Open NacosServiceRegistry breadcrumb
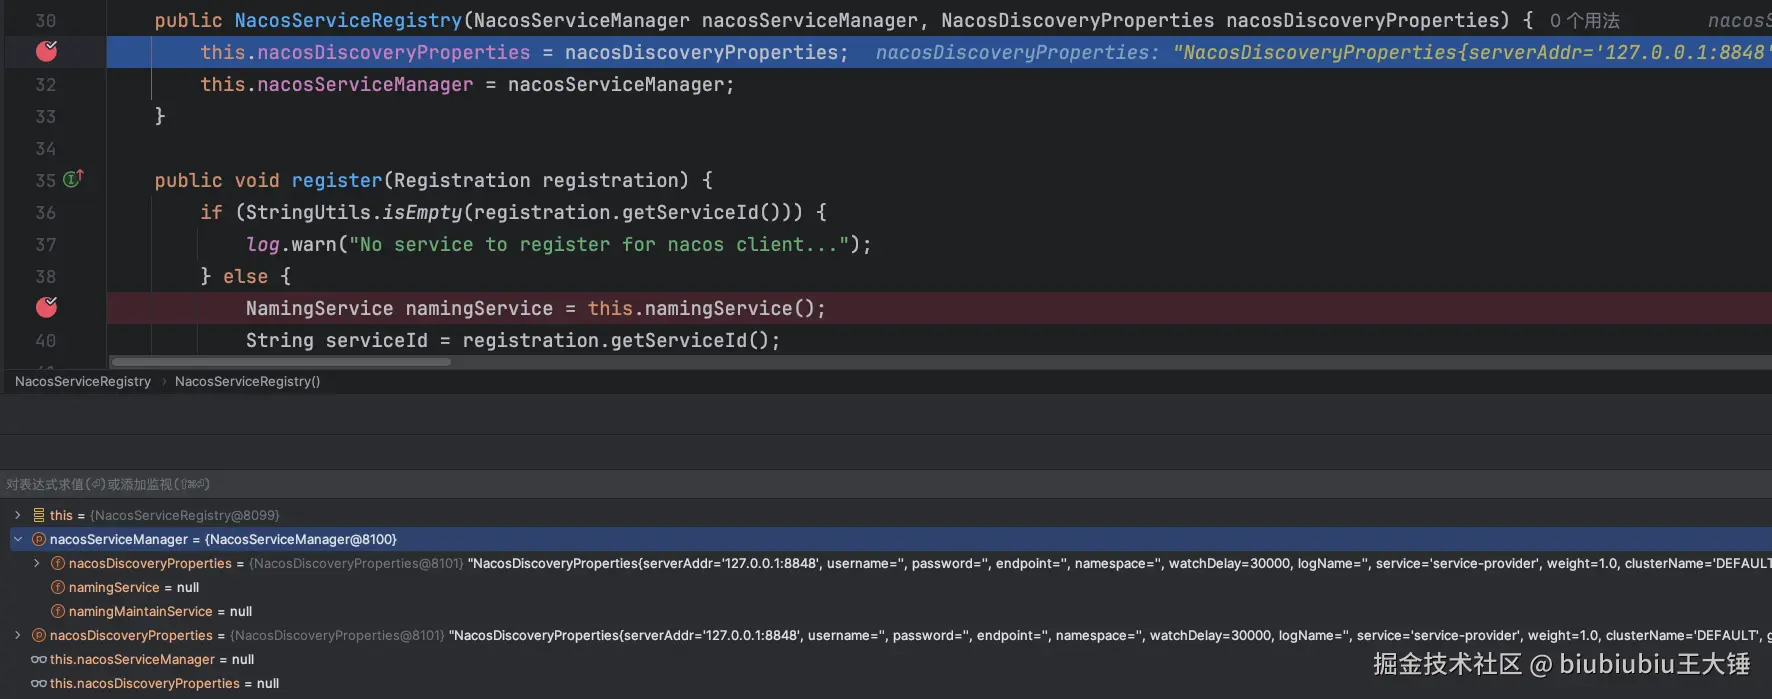Viewport: 1772px width, 699px height. coord(83,381)
